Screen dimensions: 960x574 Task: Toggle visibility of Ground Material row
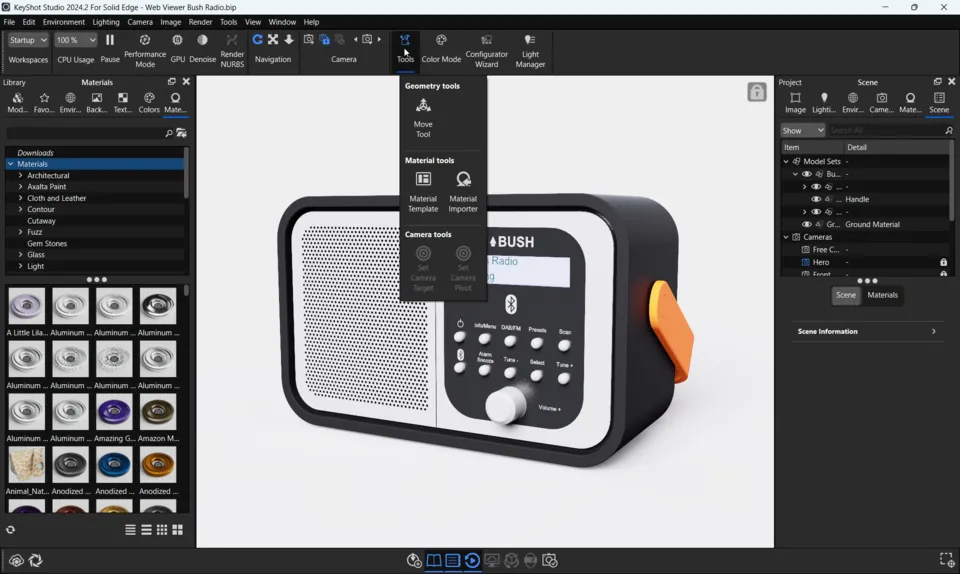807,225
